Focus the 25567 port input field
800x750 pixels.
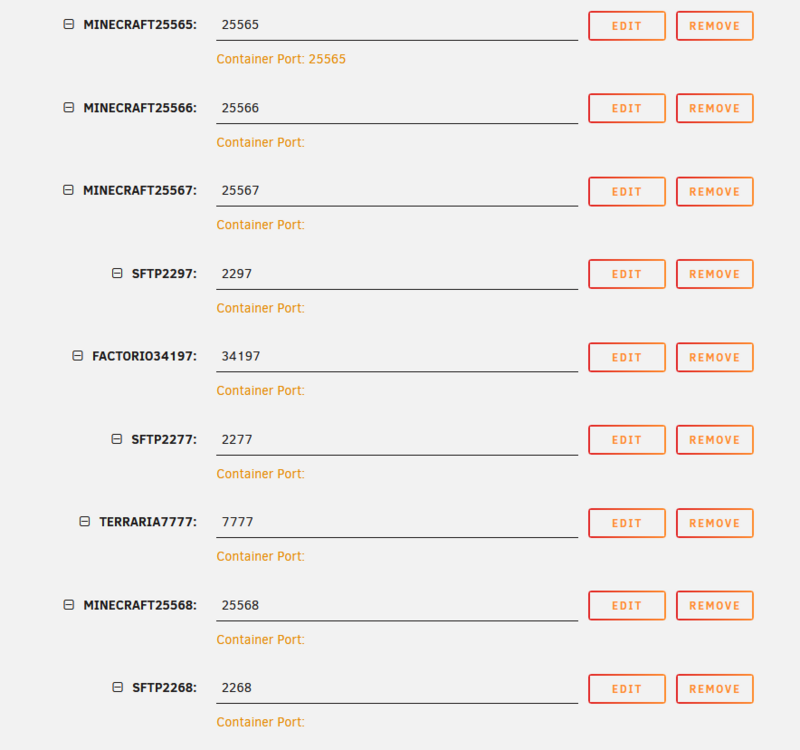[x=397, y=191]
